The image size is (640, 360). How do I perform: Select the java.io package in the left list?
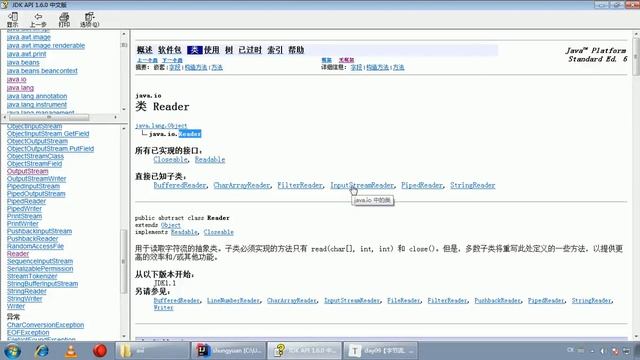tap(16, 80)
